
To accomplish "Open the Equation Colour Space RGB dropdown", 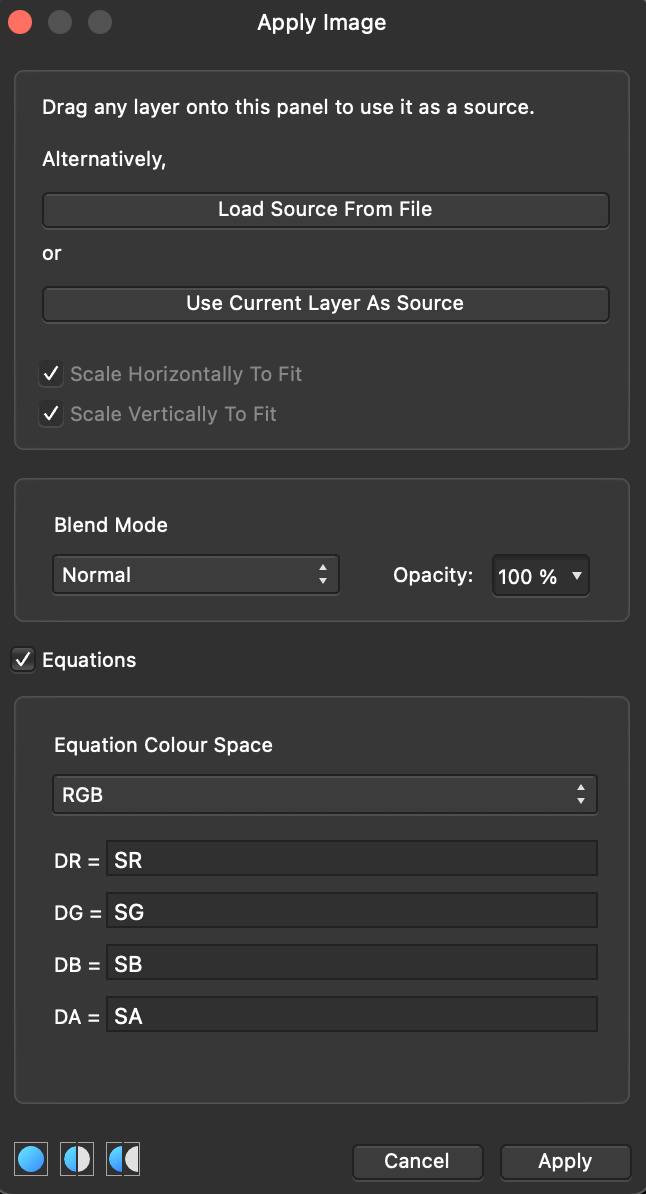I will pos(325,796).
